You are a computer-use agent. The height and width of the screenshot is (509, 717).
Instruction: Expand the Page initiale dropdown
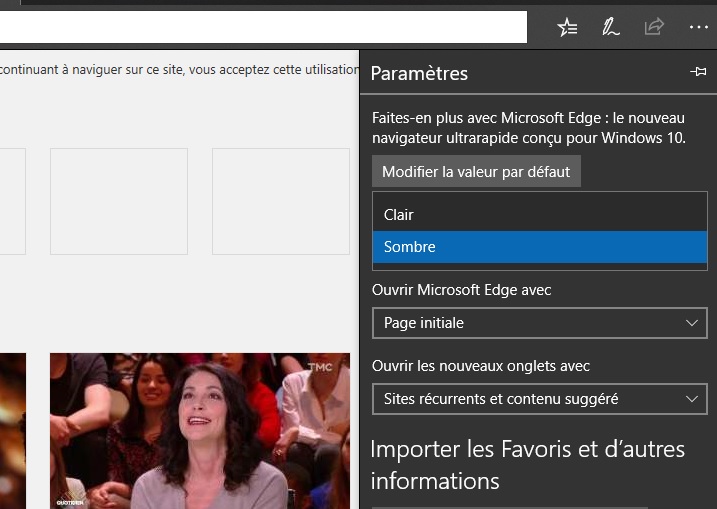(x=540, y=323)
